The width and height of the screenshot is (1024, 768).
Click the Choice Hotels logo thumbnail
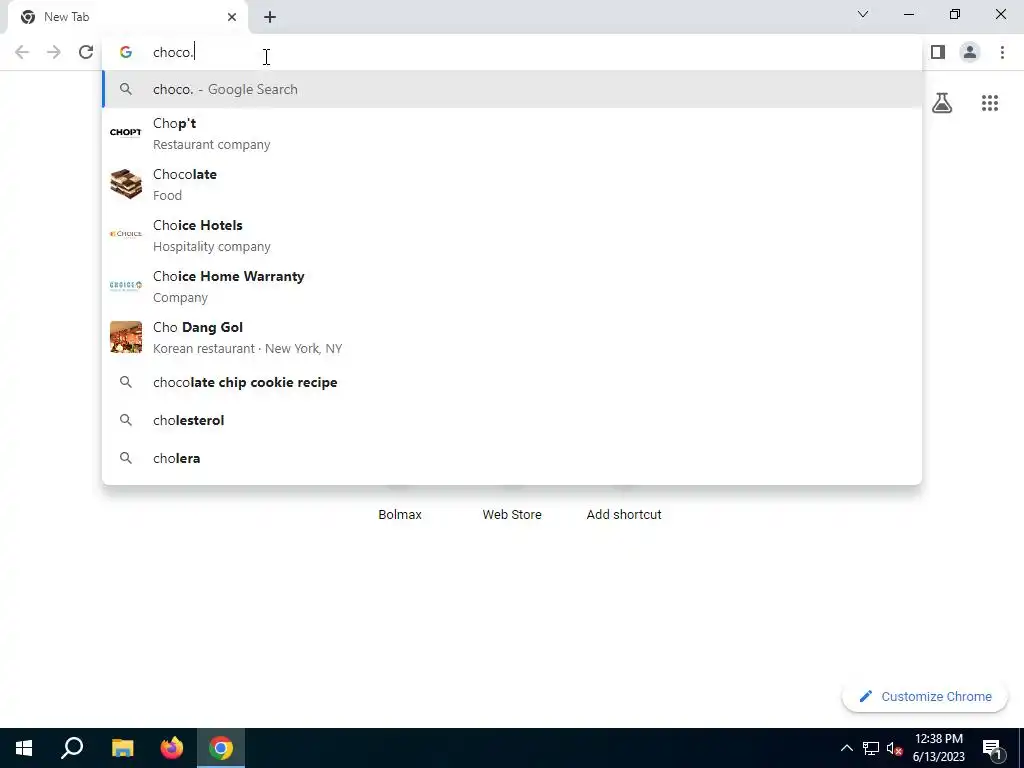click(x=125, y=234)
